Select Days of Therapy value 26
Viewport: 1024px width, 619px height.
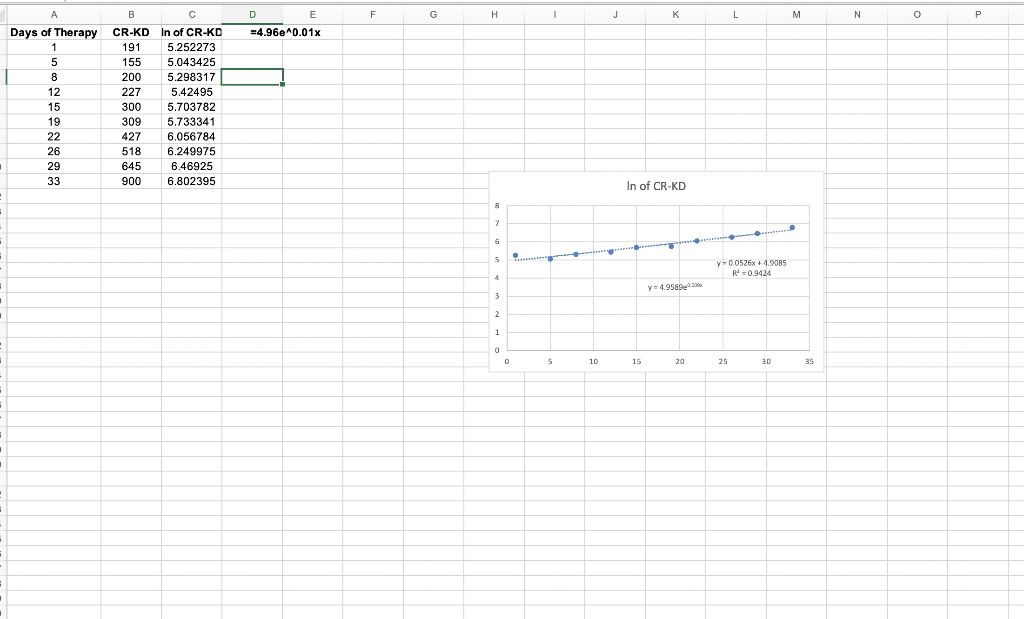[54, 151]
